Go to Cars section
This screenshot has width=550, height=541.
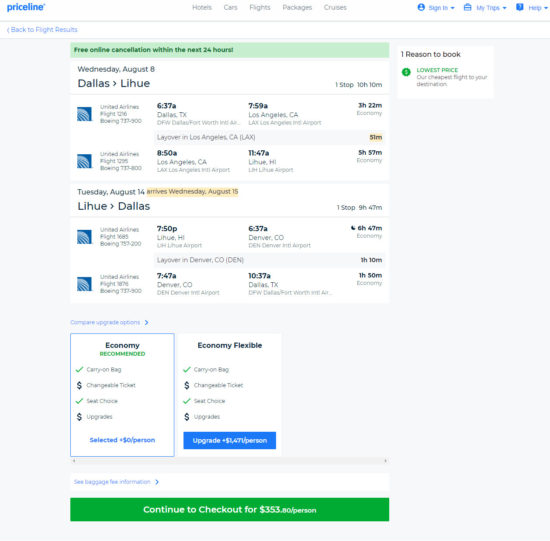[x=230, y=7]
